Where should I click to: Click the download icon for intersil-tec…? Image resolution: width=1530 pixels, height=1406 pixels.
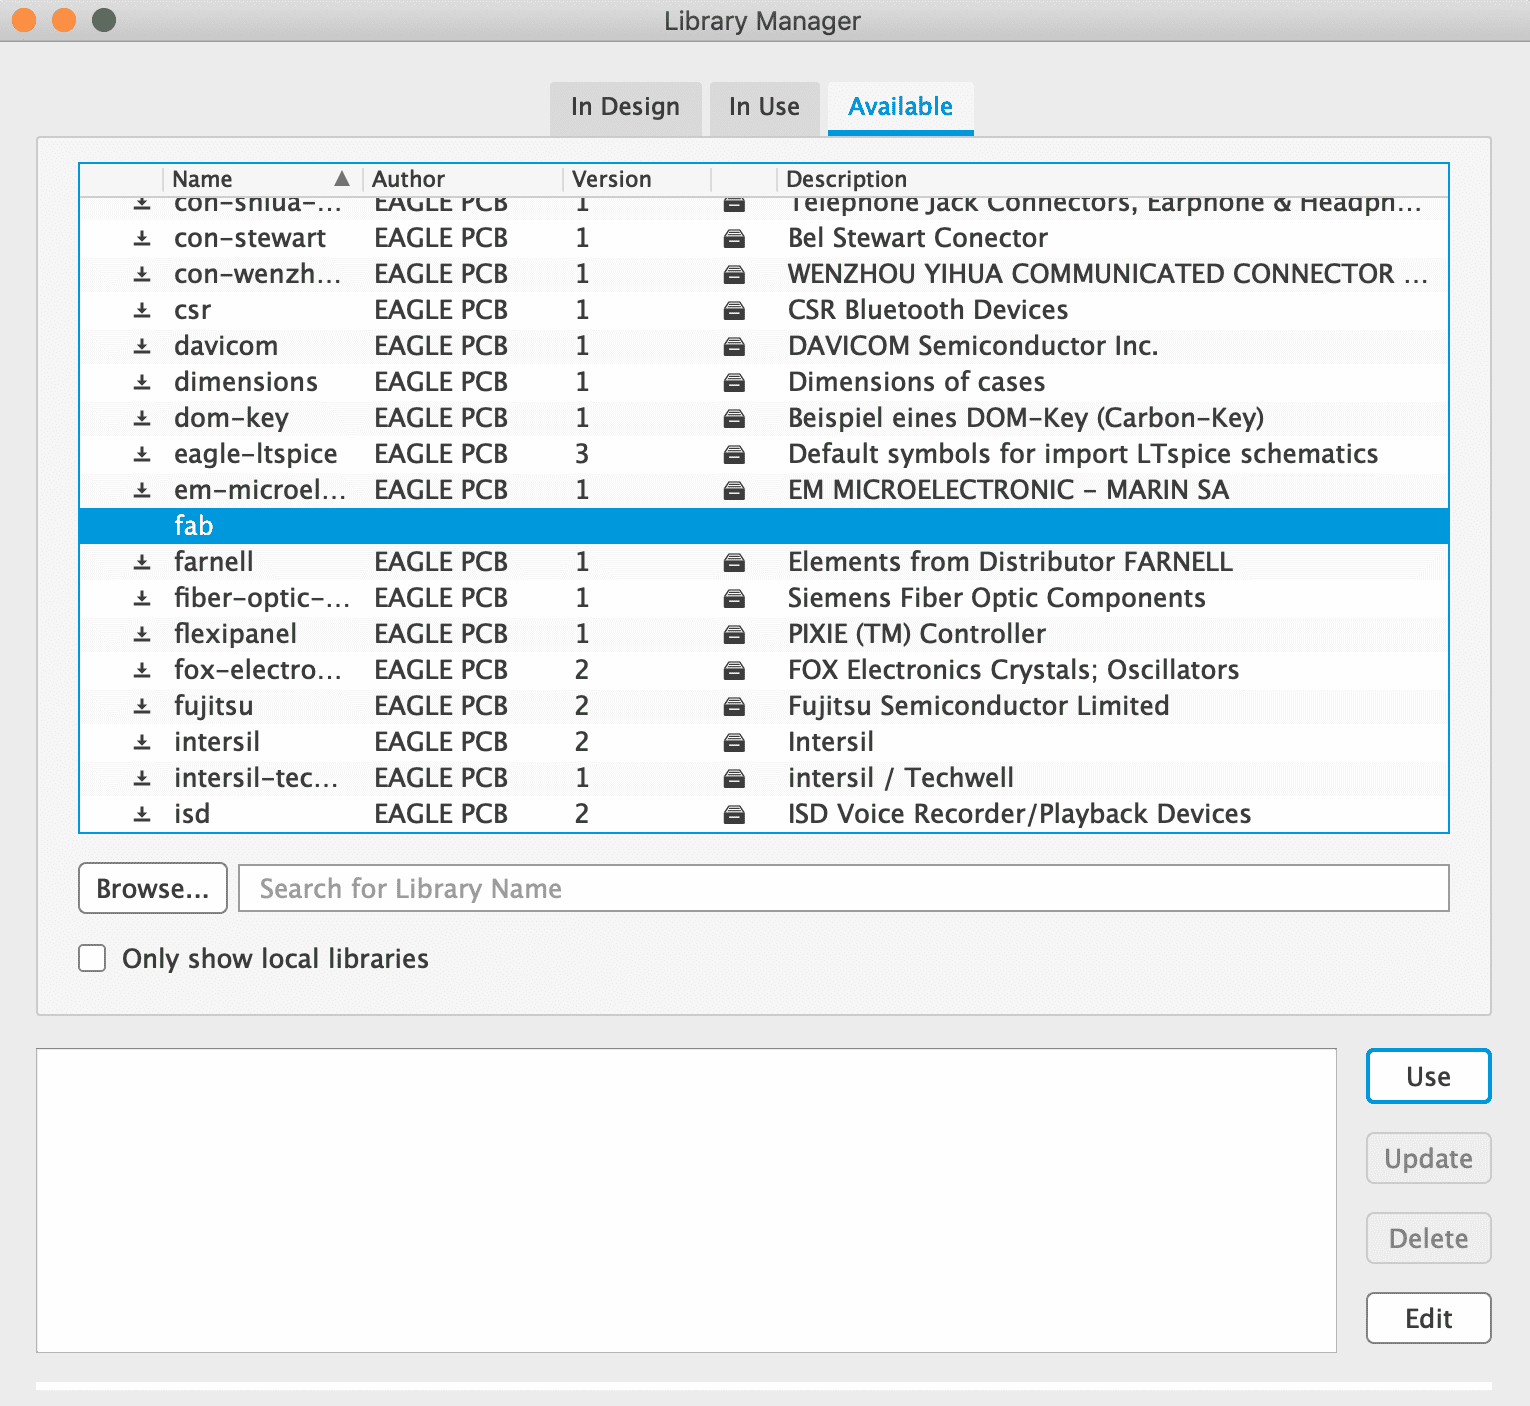coord(142,778)
